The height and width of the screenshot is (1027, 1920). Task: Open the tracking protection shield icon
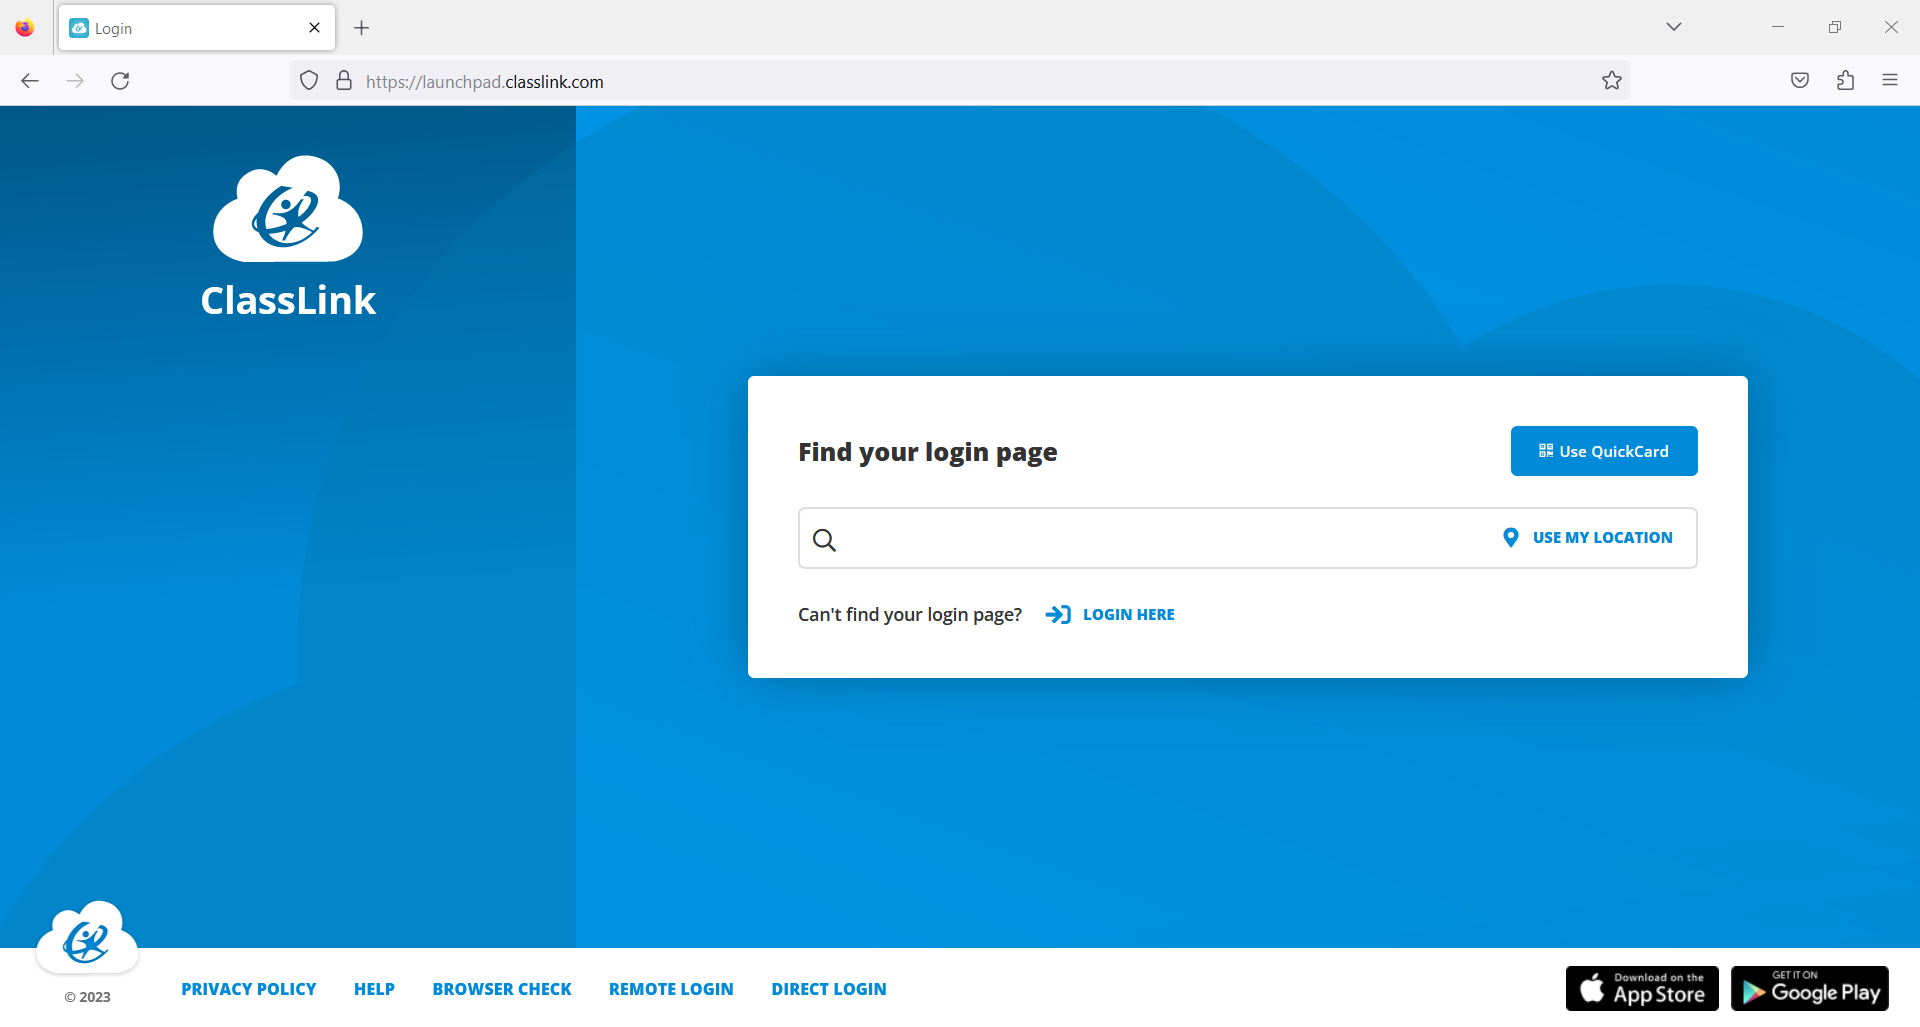[x=308, y=80]
